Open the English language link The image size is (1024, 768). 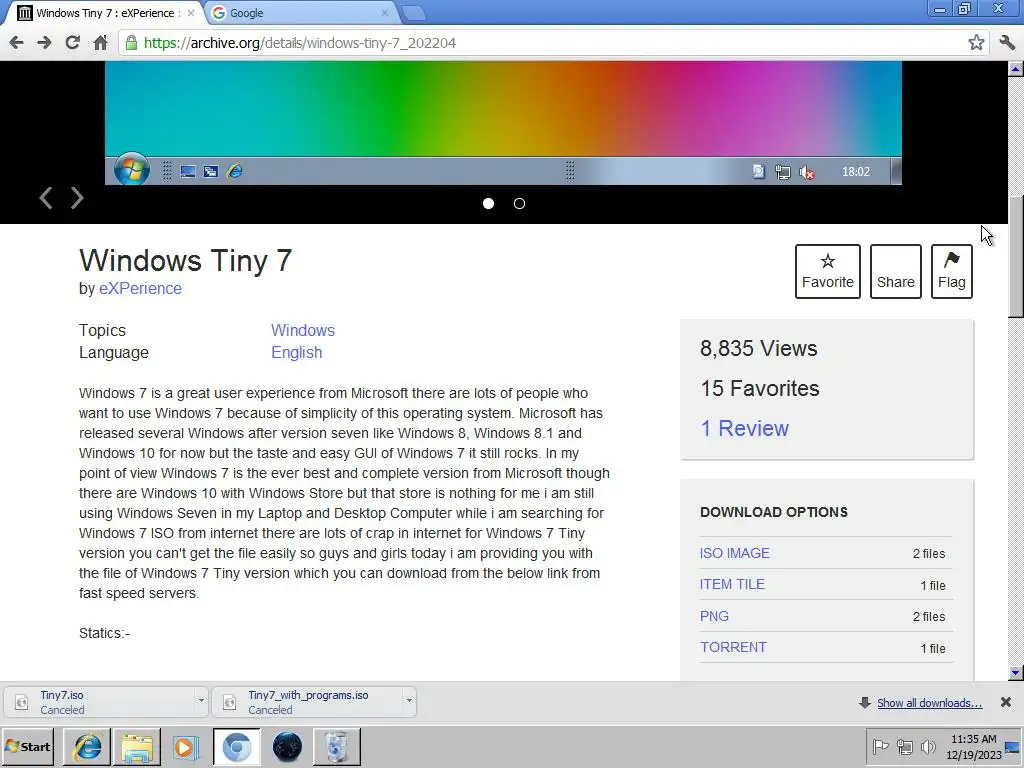296,353
